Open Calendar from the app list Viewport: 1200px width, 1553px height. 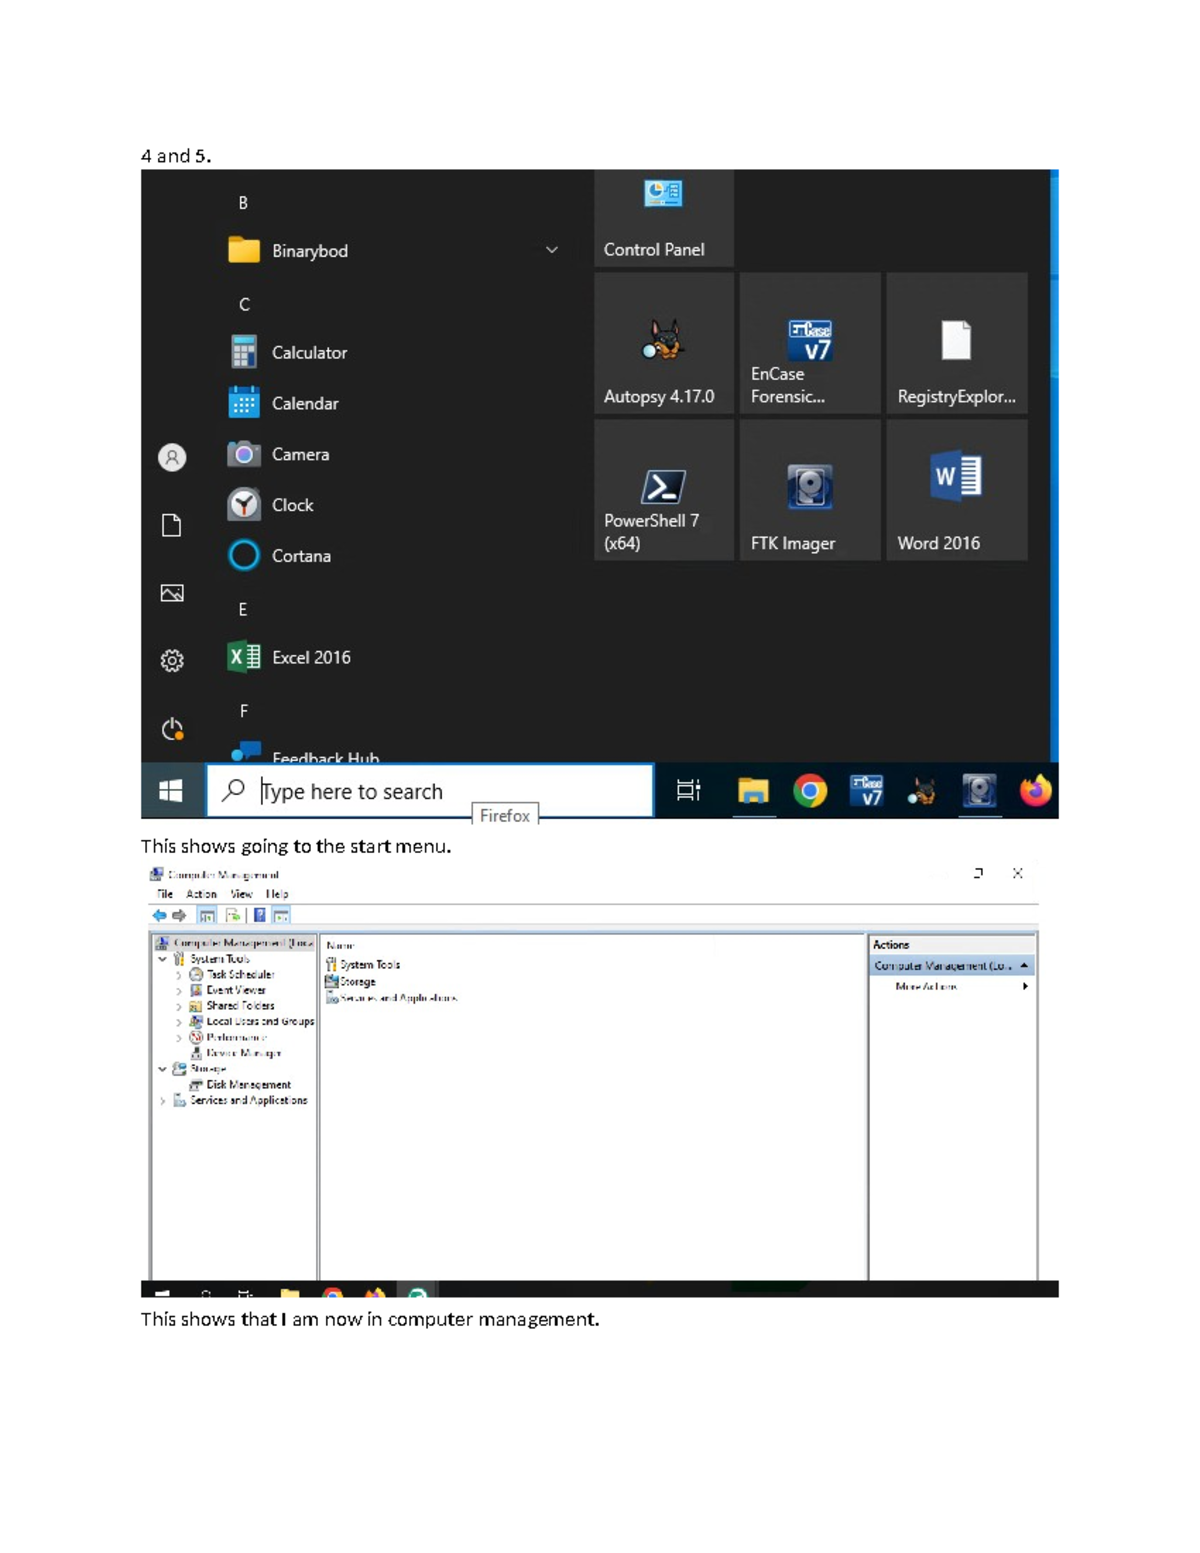point(284,403)
